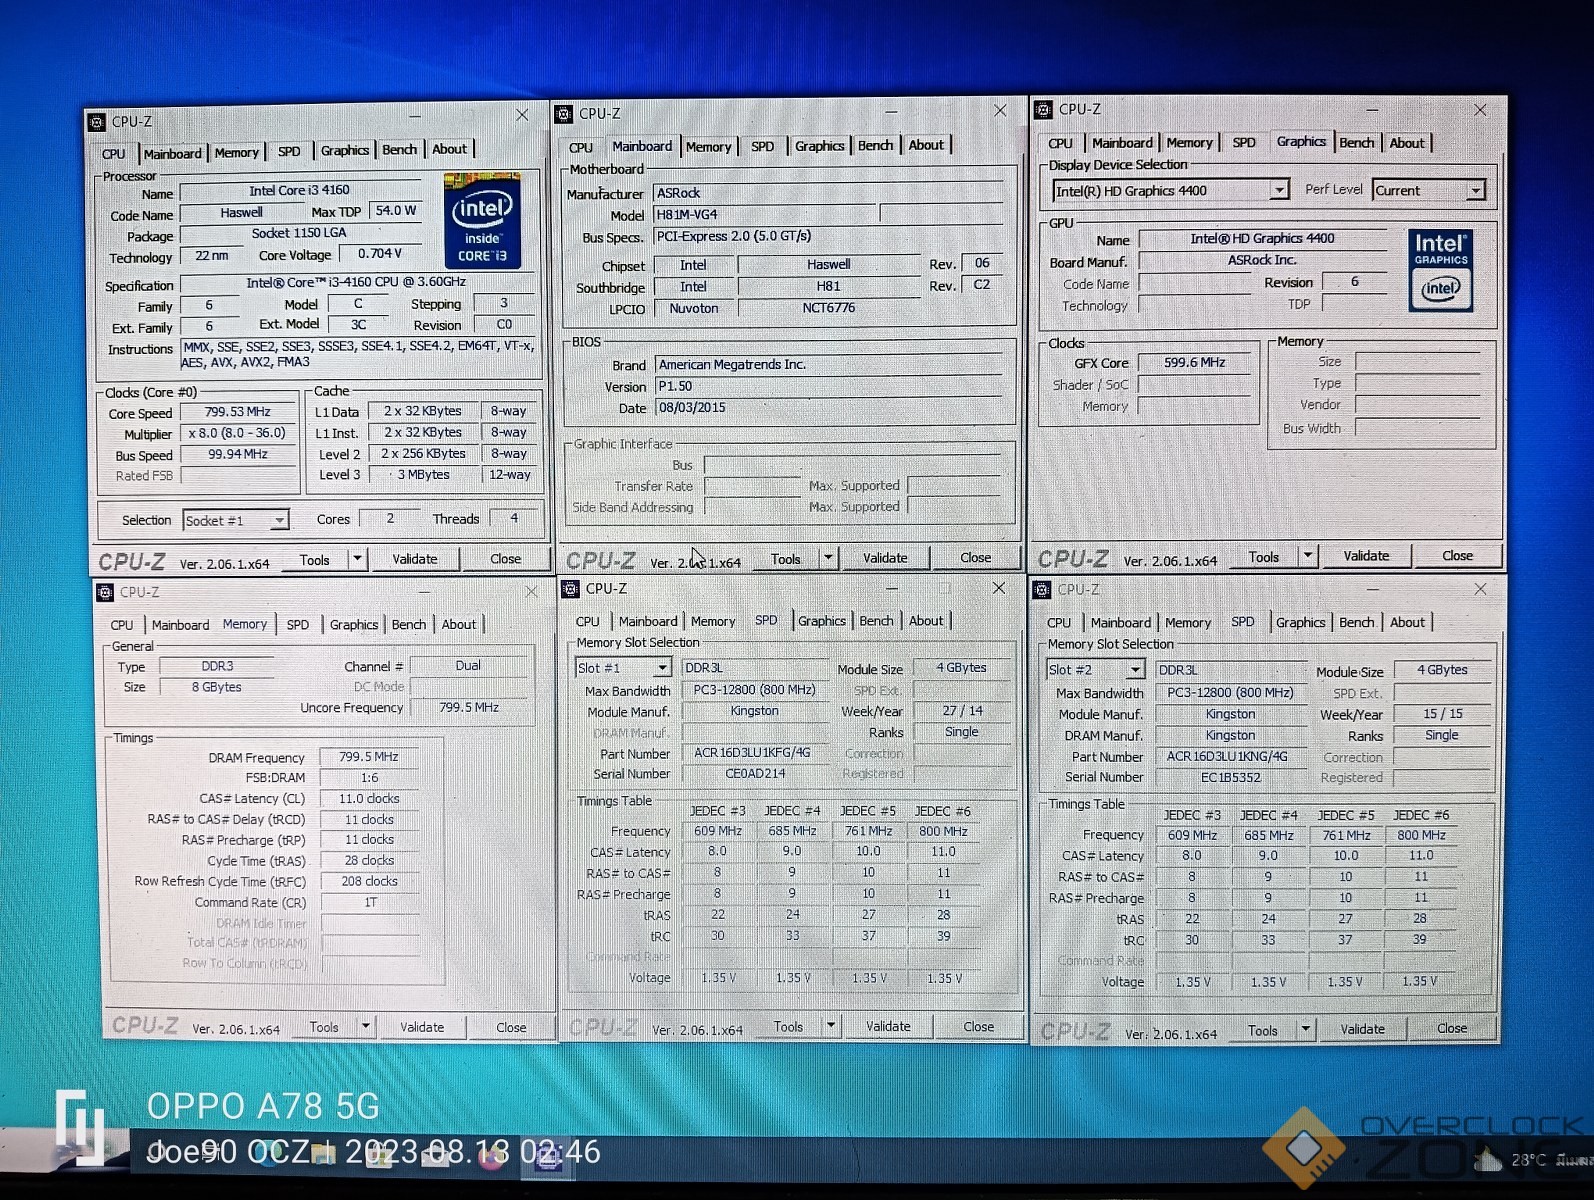Click the Intel Graphics logo badge

[1440, 270]
